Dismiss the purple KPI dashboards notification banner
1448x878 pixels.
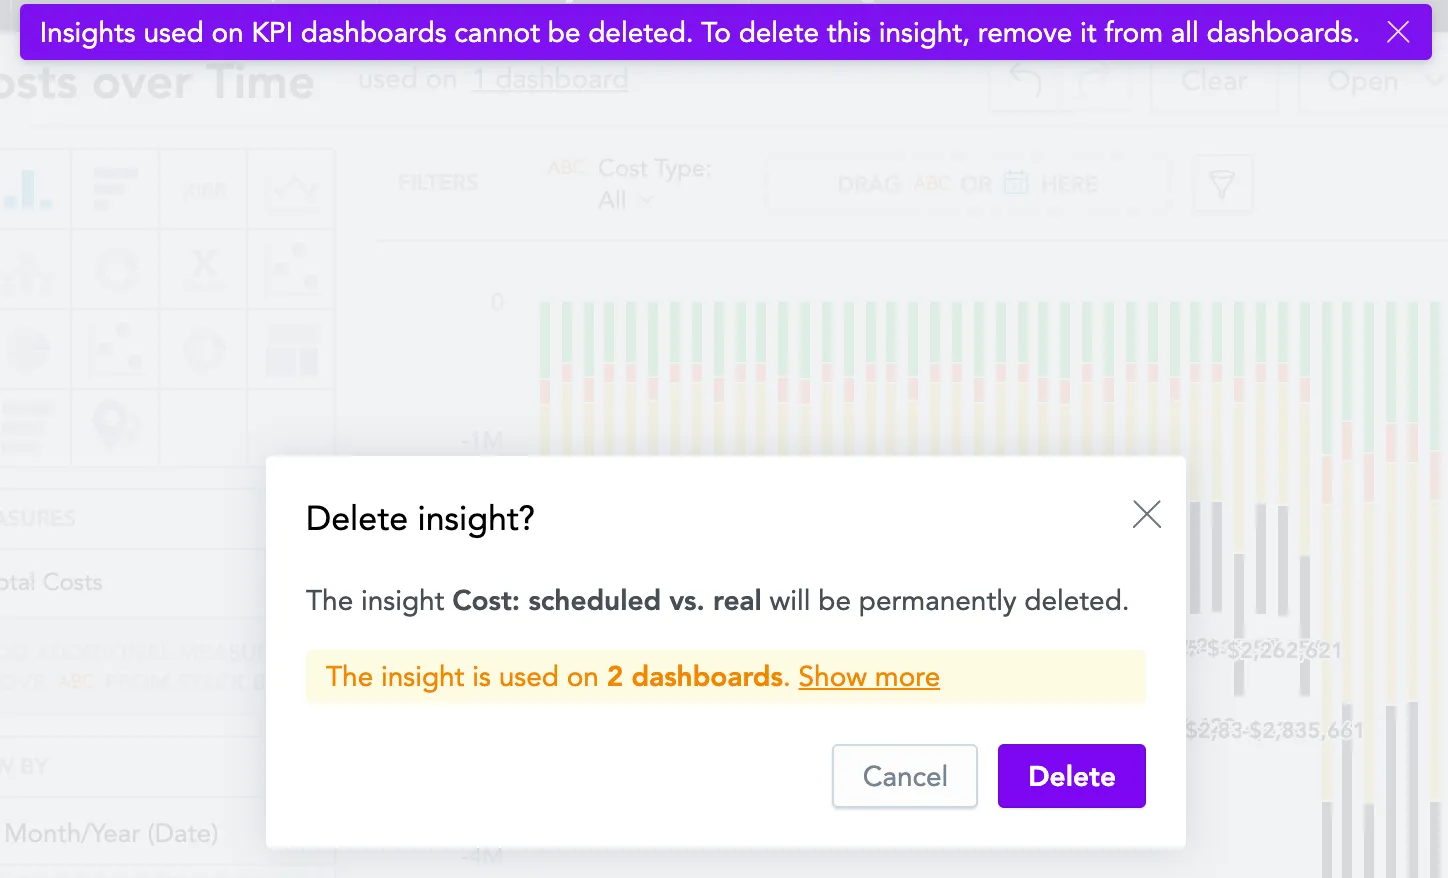[x=1398, y=32]
